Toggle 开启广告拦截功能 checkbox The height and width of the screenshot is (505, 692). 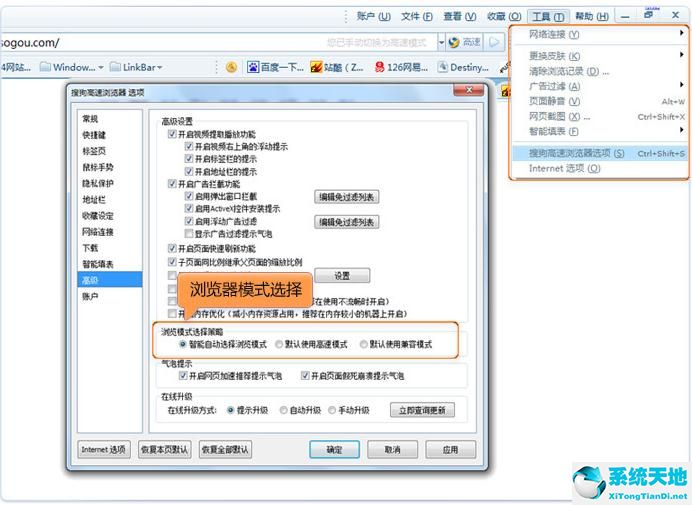pos(173,184)
